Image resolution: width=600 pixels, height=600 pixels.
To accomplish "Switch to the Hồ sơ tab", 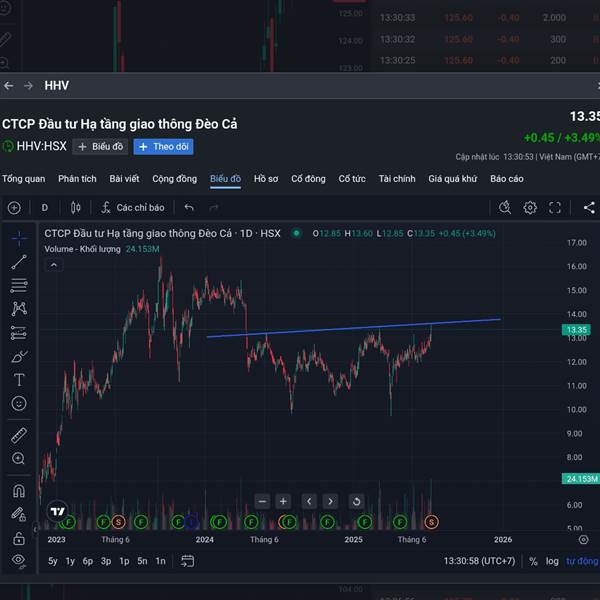I will click(266, 179).
